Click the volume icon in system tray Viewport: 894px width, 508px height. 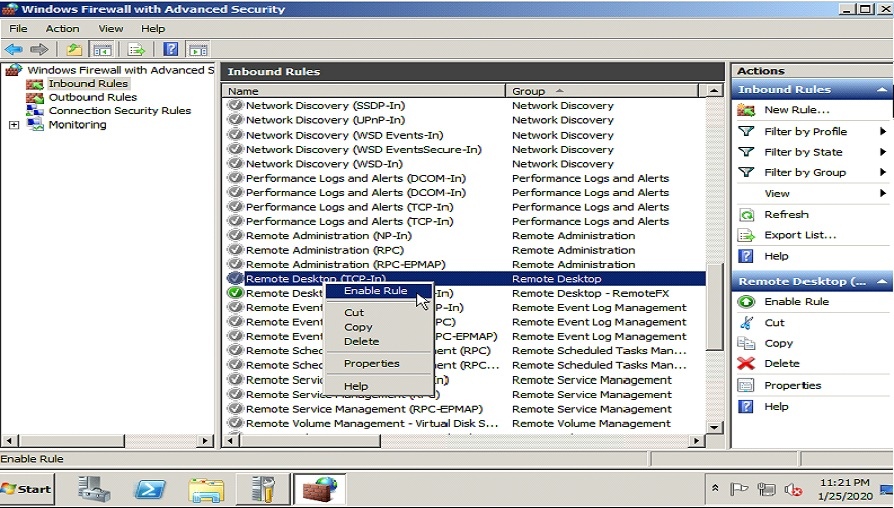tap(793, 489)
